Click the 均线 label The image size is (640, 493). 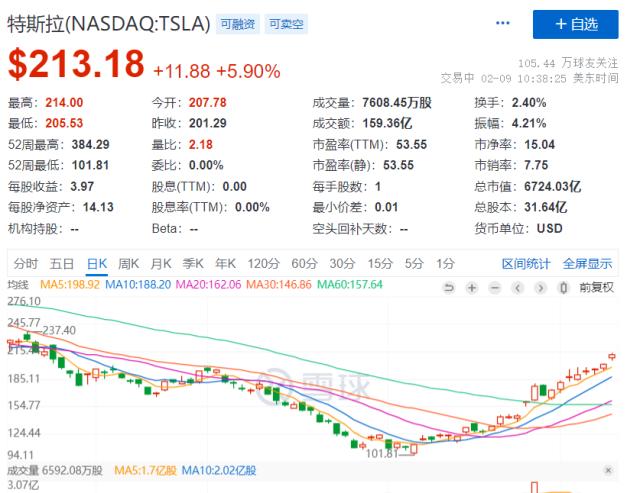18,284
